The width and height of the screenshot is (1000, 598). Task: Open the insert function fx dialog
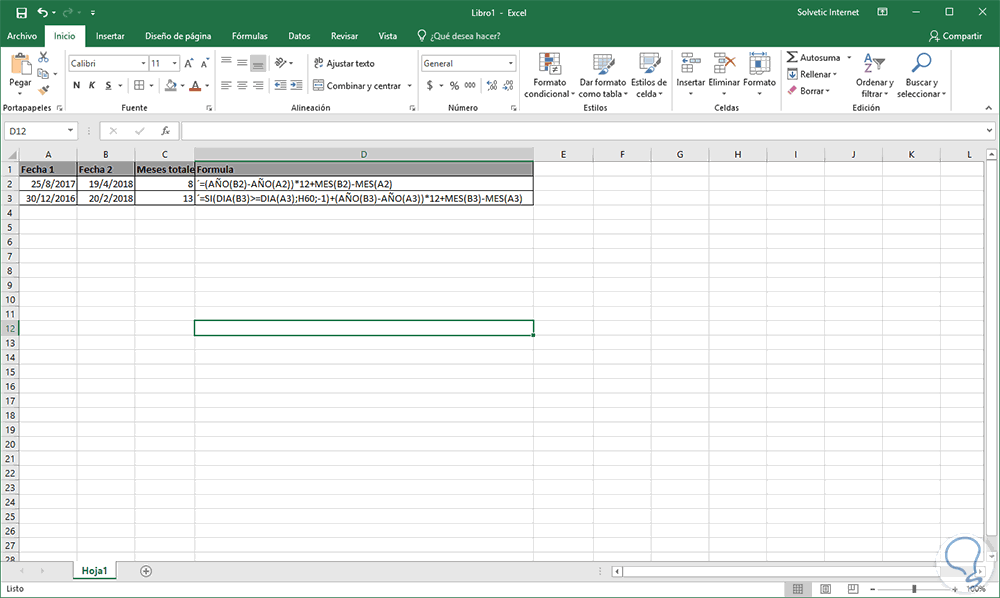(x=166, y=131)
